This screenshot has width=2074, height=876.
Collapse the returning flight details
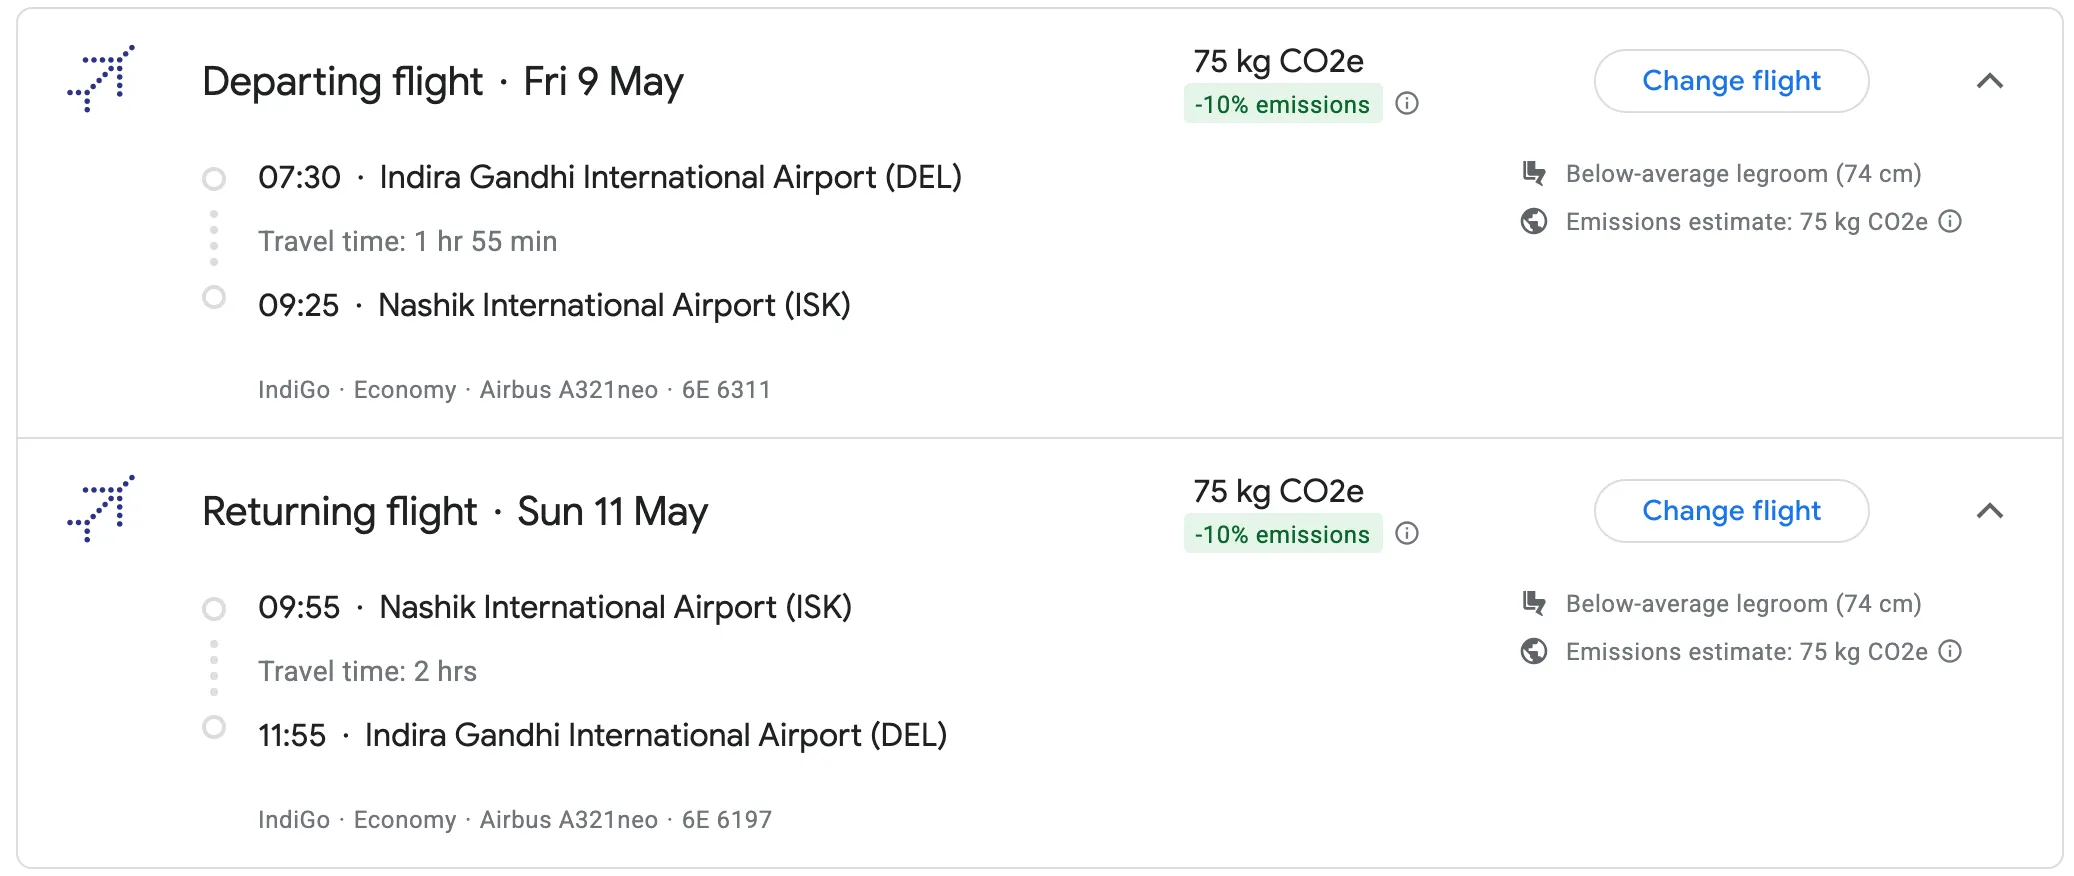[x=1990, y=511]
